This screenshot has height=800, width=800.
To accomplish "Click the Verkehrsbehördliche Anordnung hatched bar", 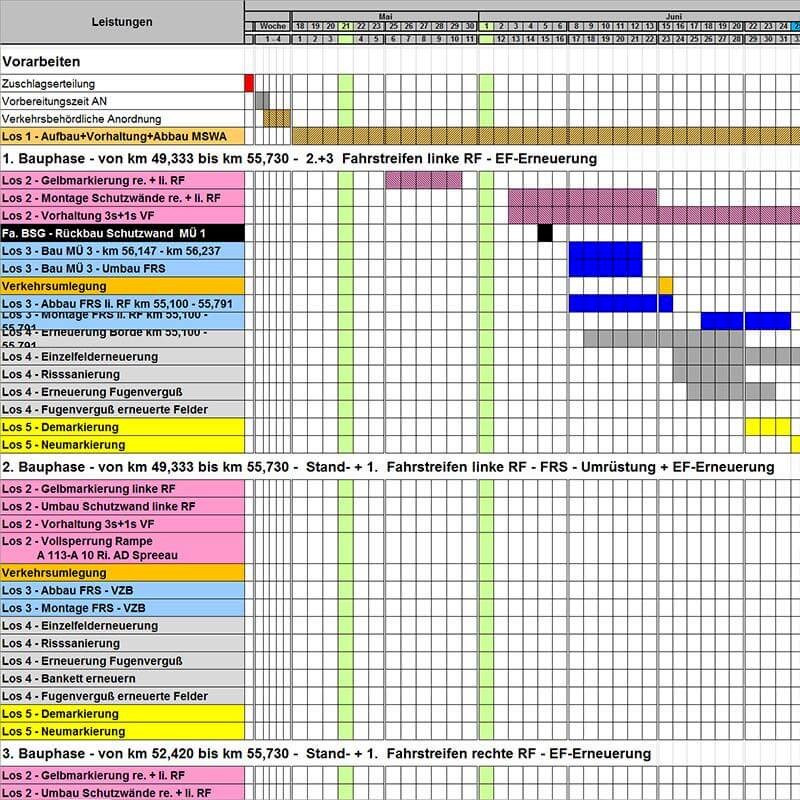I will (x=277, y=118).
